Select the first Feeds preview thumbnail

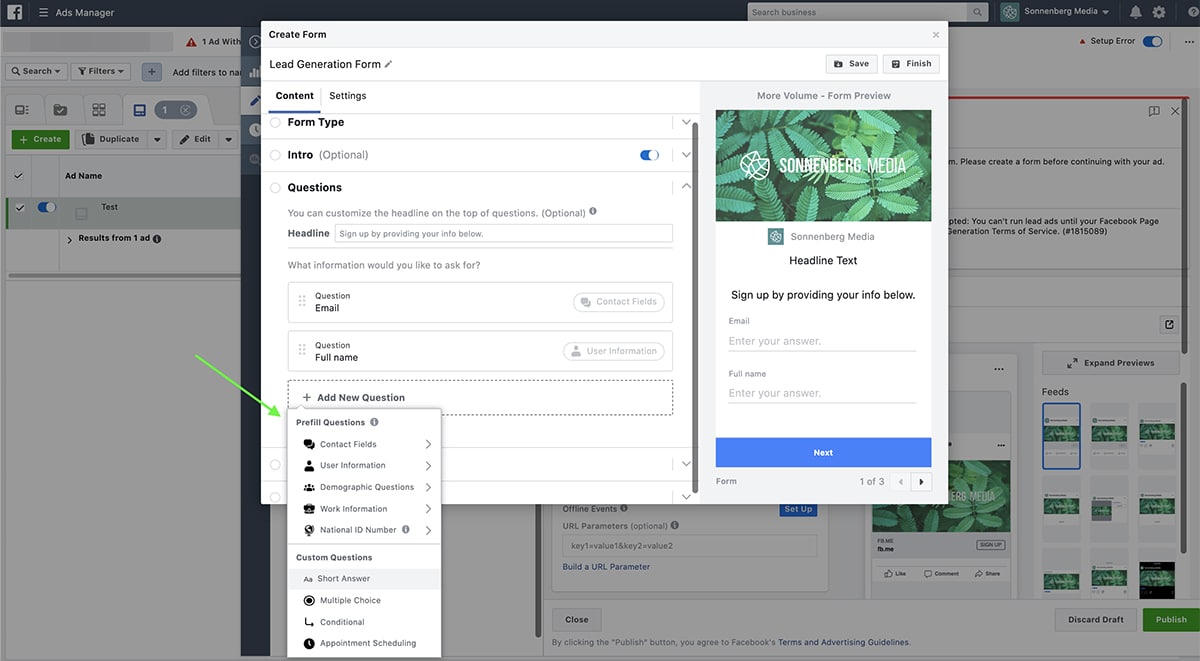[x=1061, y=436]
